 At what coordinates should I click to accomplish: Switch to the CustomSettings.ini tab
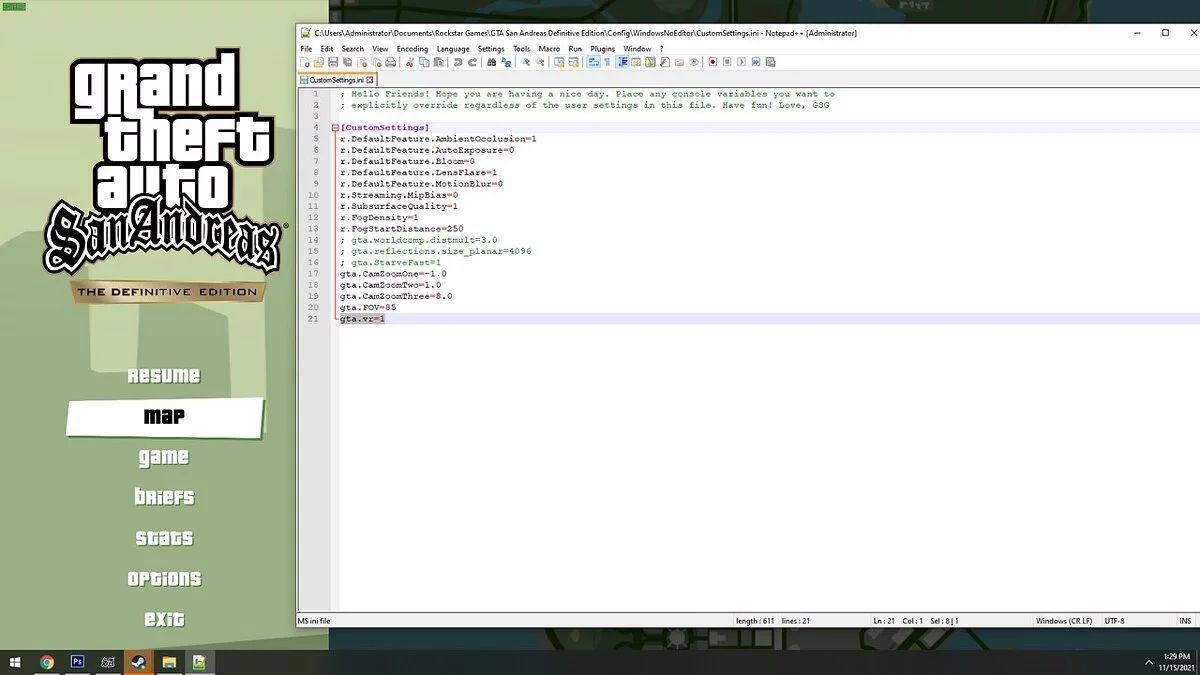coord(335,79)
